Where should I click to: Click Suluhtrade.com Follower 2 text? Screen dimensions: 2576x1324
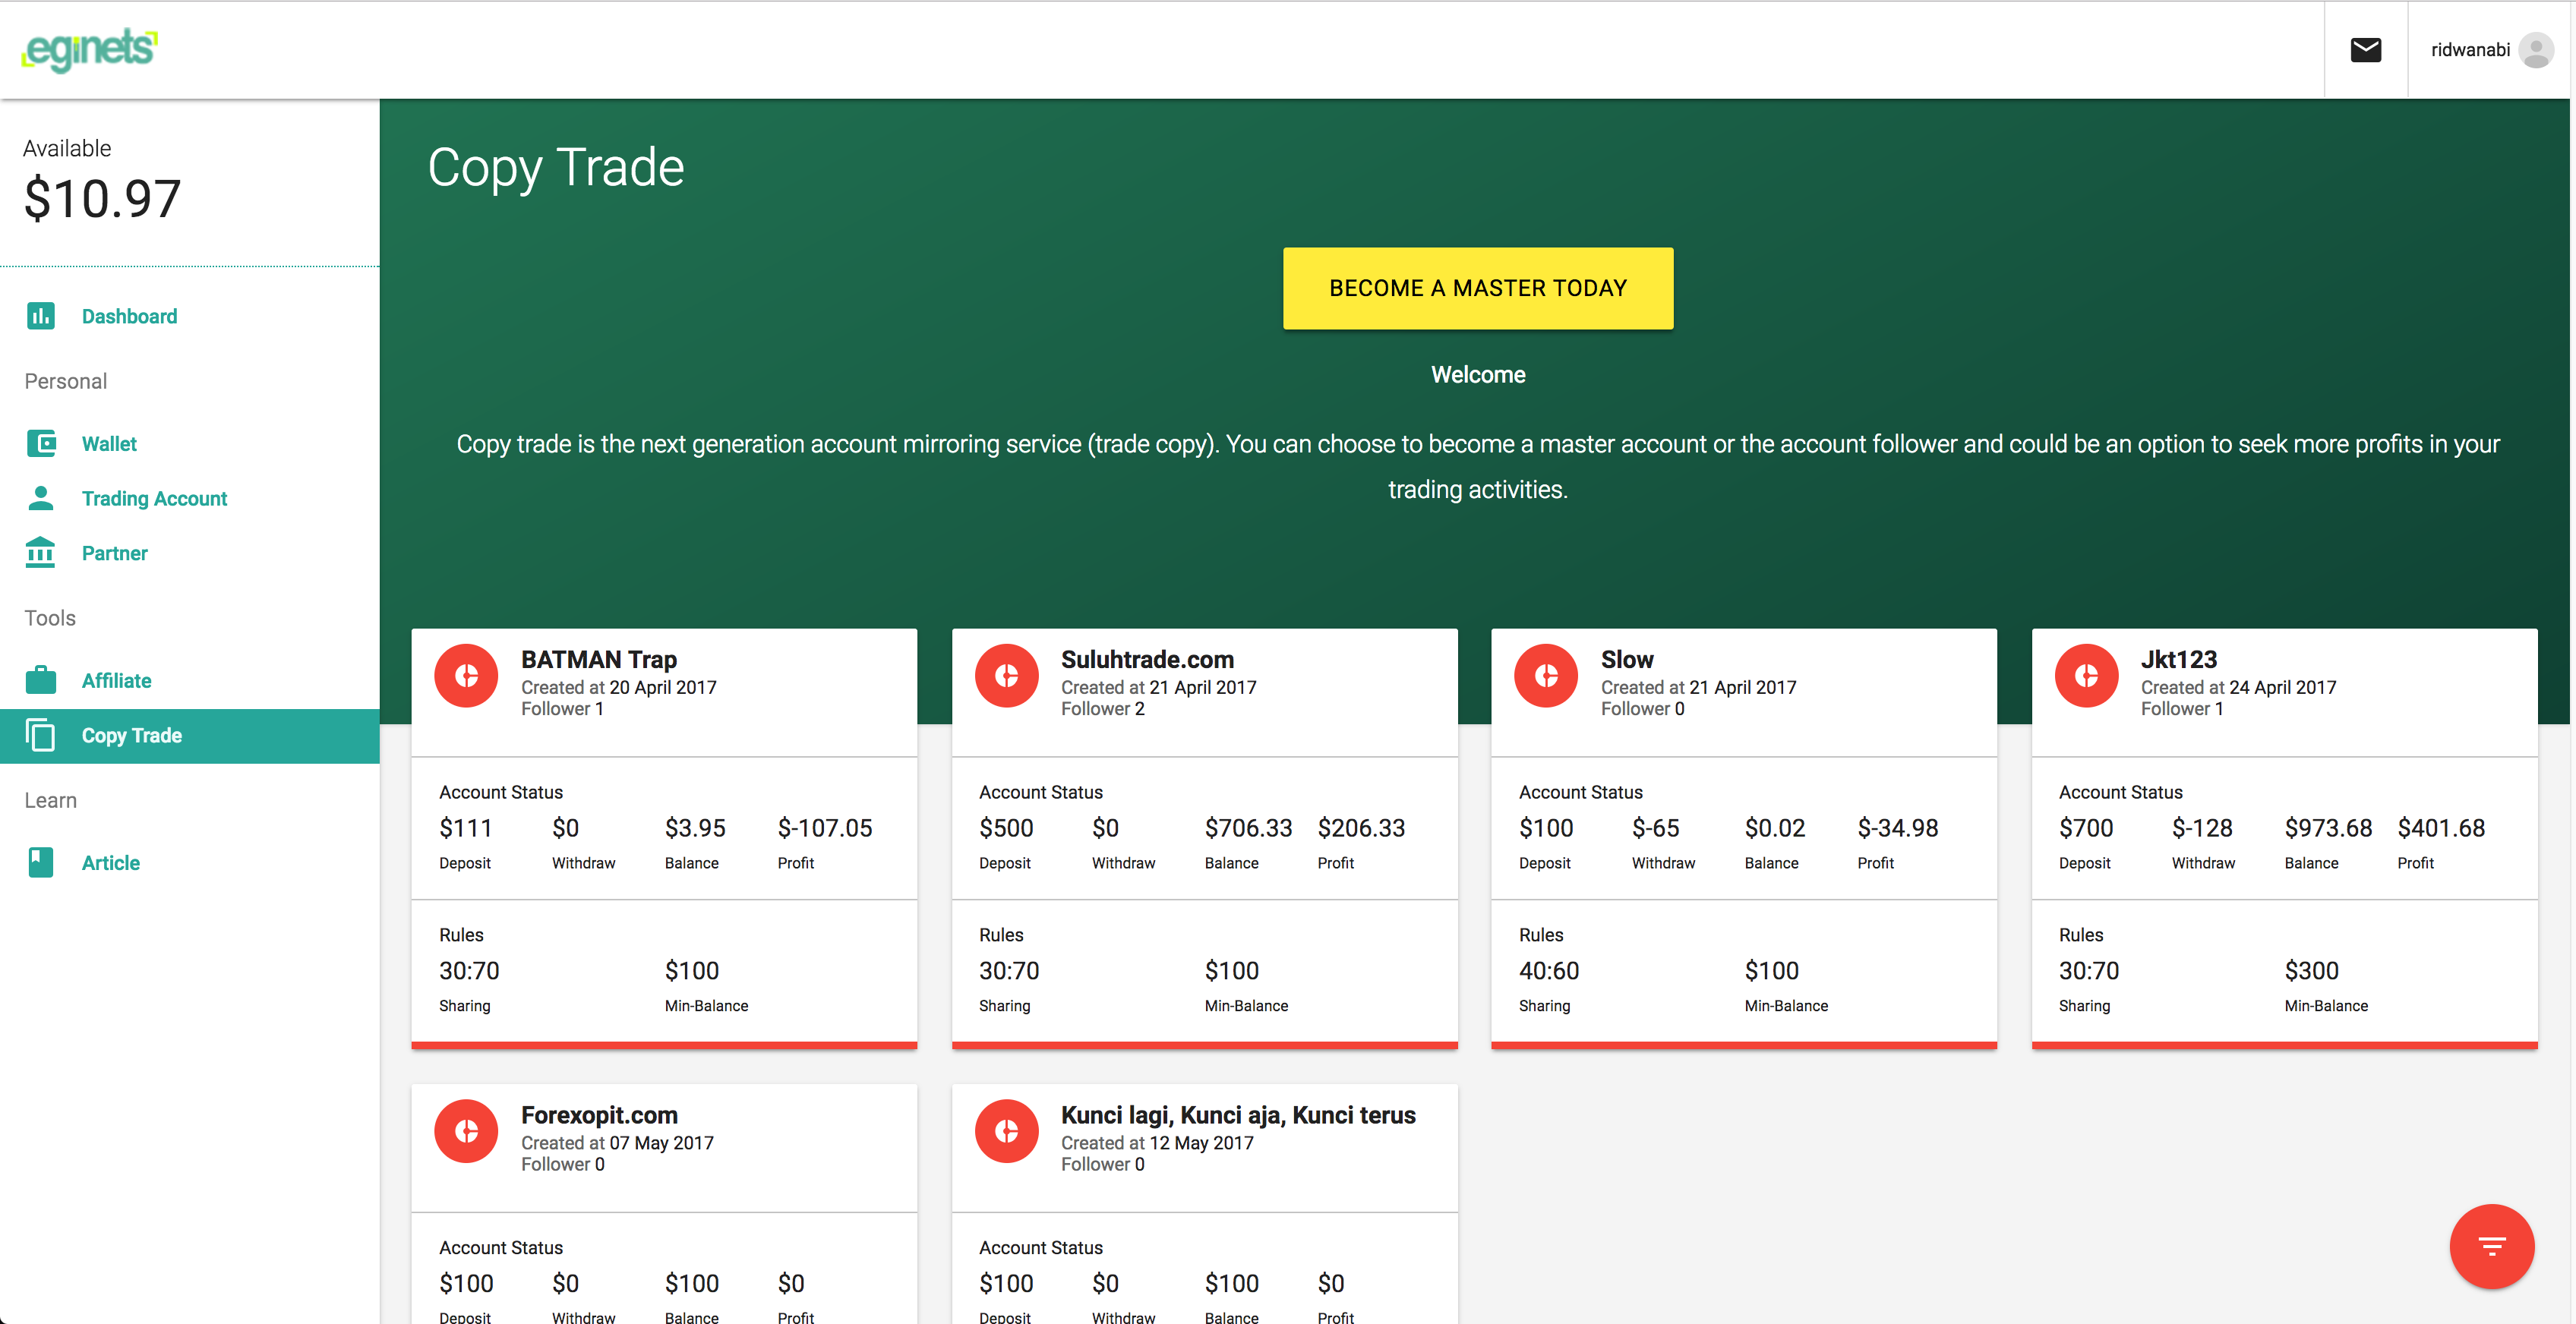[1102, 708]
